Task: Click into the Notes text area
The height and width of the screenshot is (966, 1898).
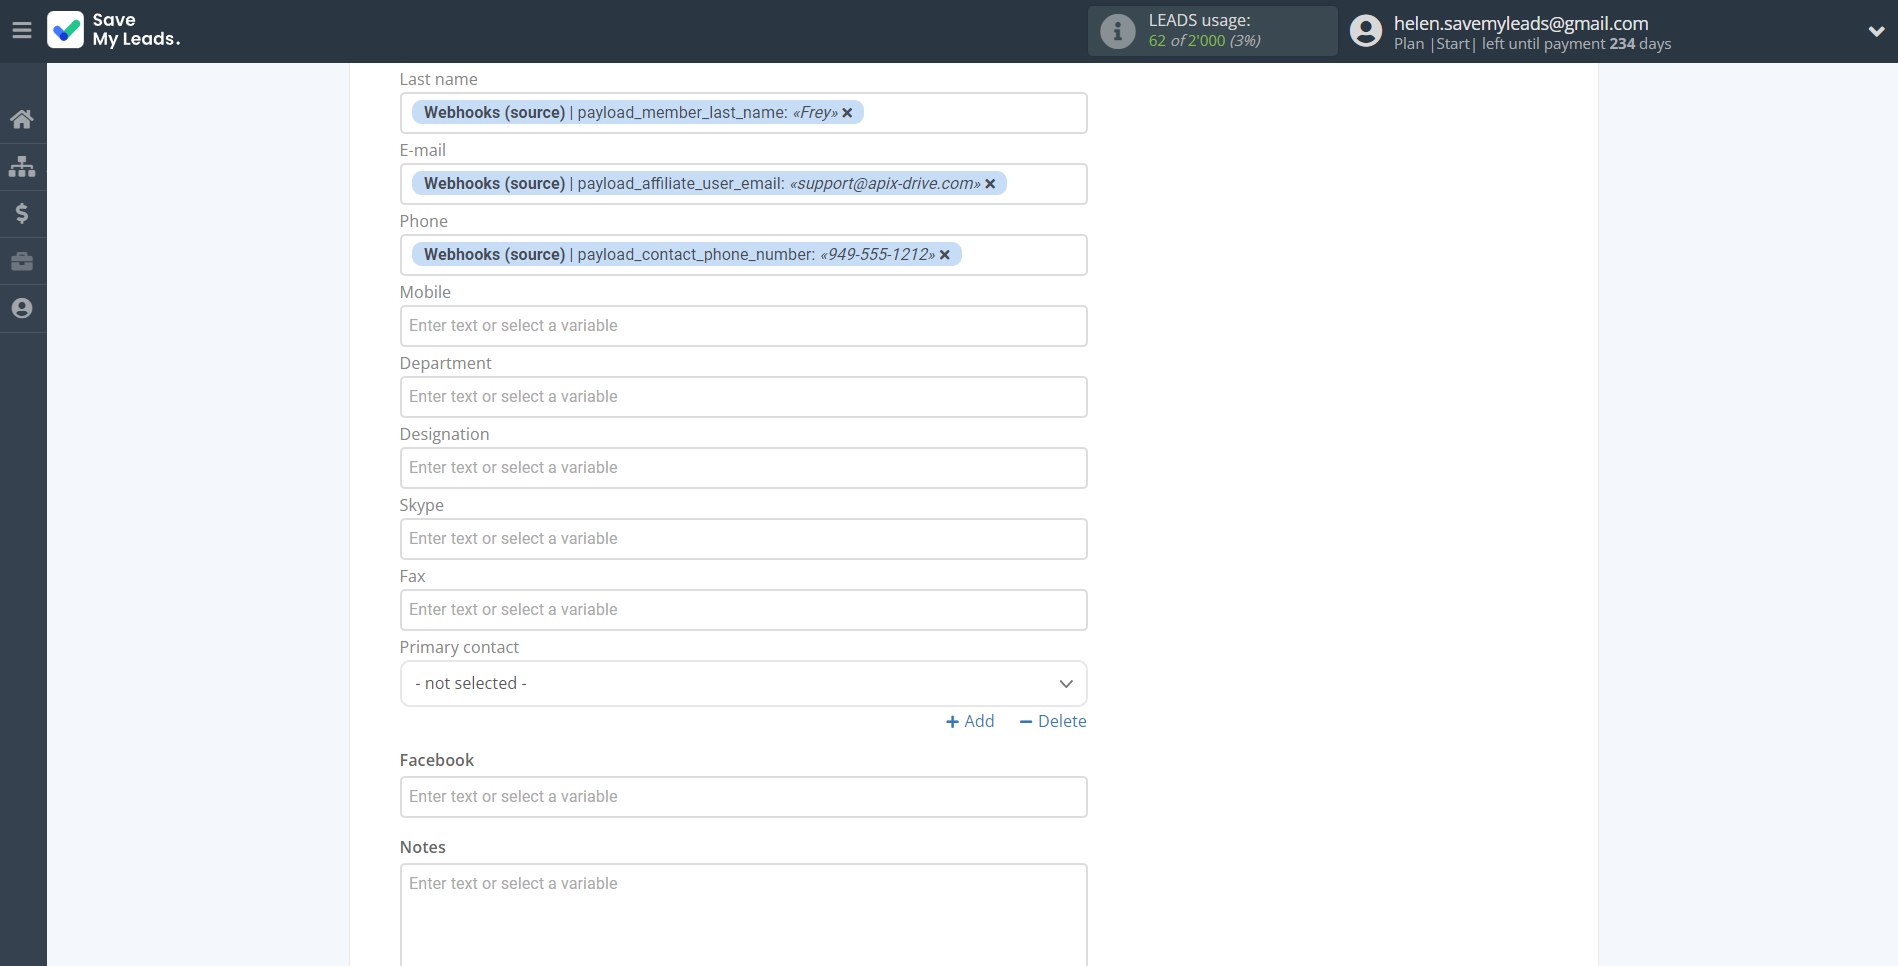Action: pos(743,915)
